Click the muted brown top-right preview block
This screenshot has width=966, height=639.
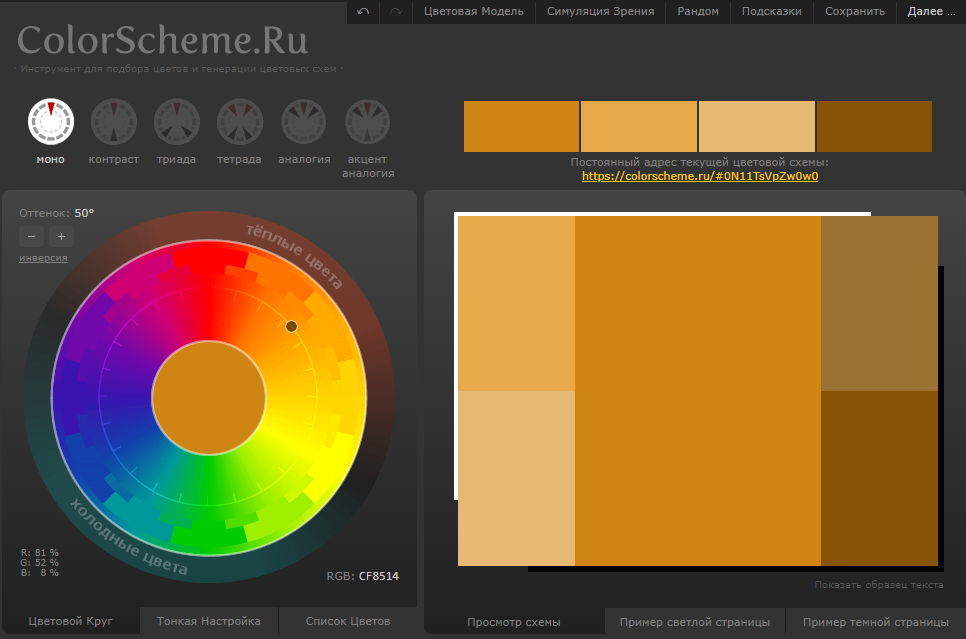pos(879,303)
